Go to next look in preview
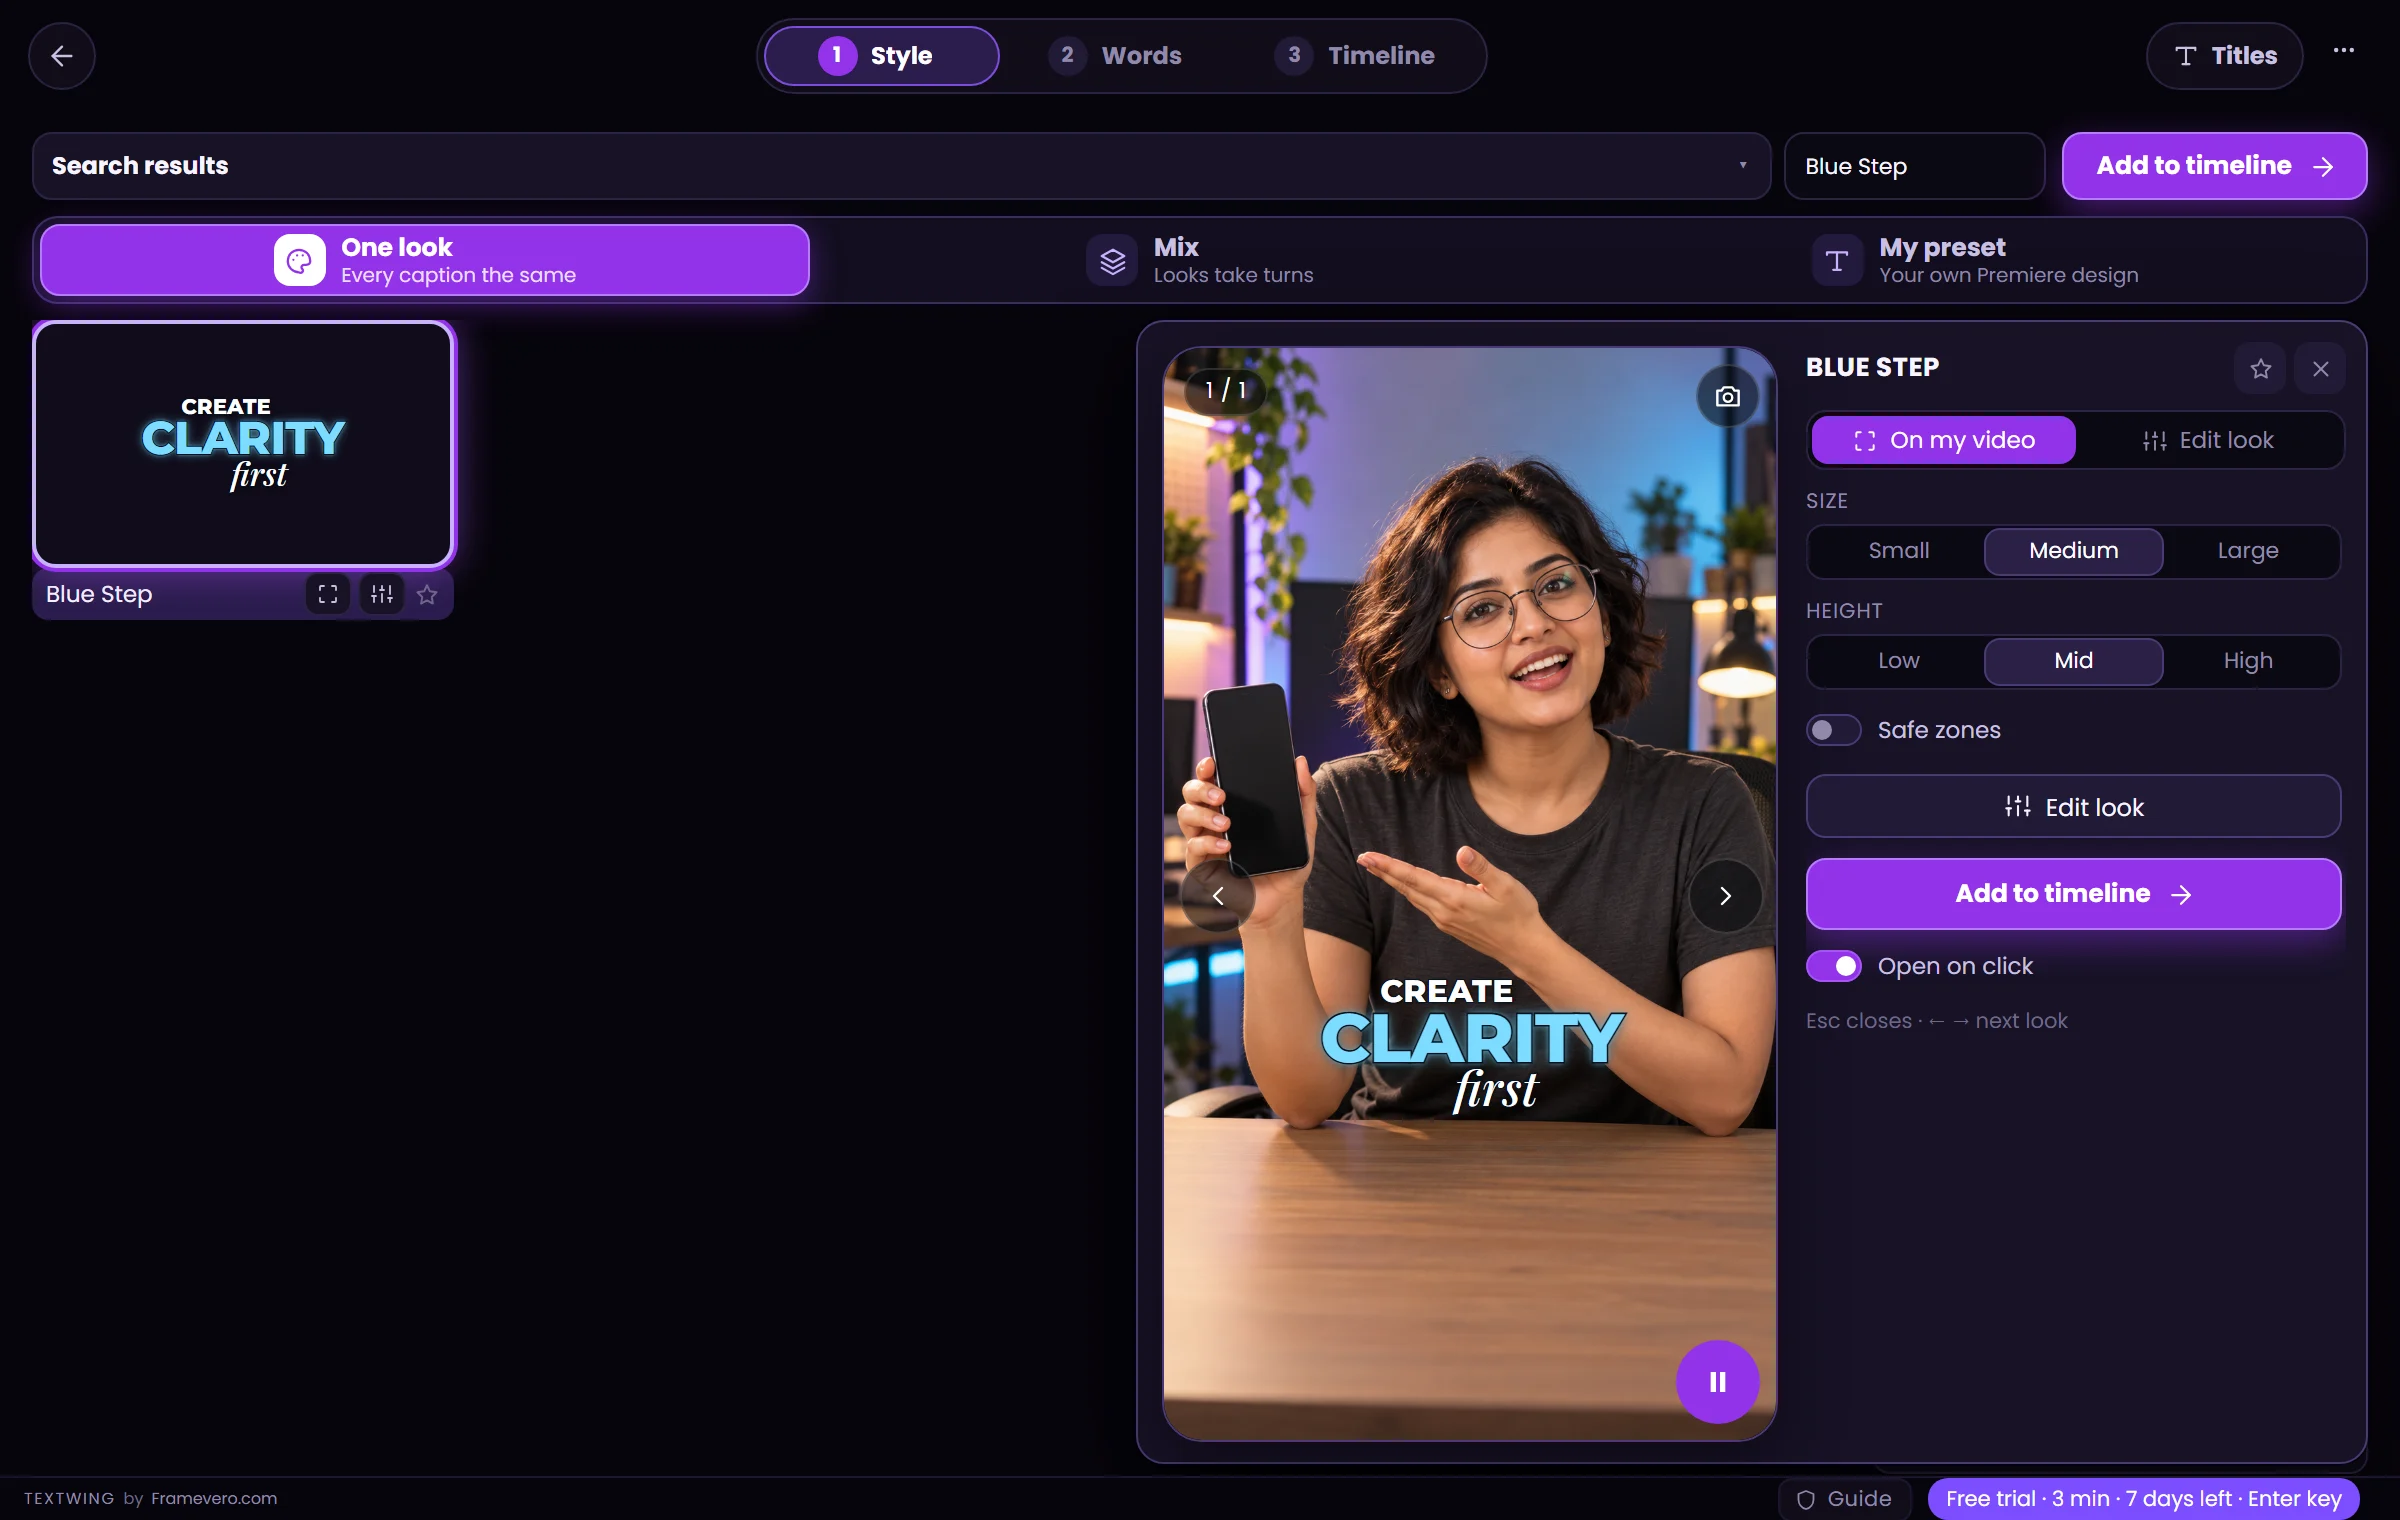2400x1520 pixels. click(x=1725, y=896)
